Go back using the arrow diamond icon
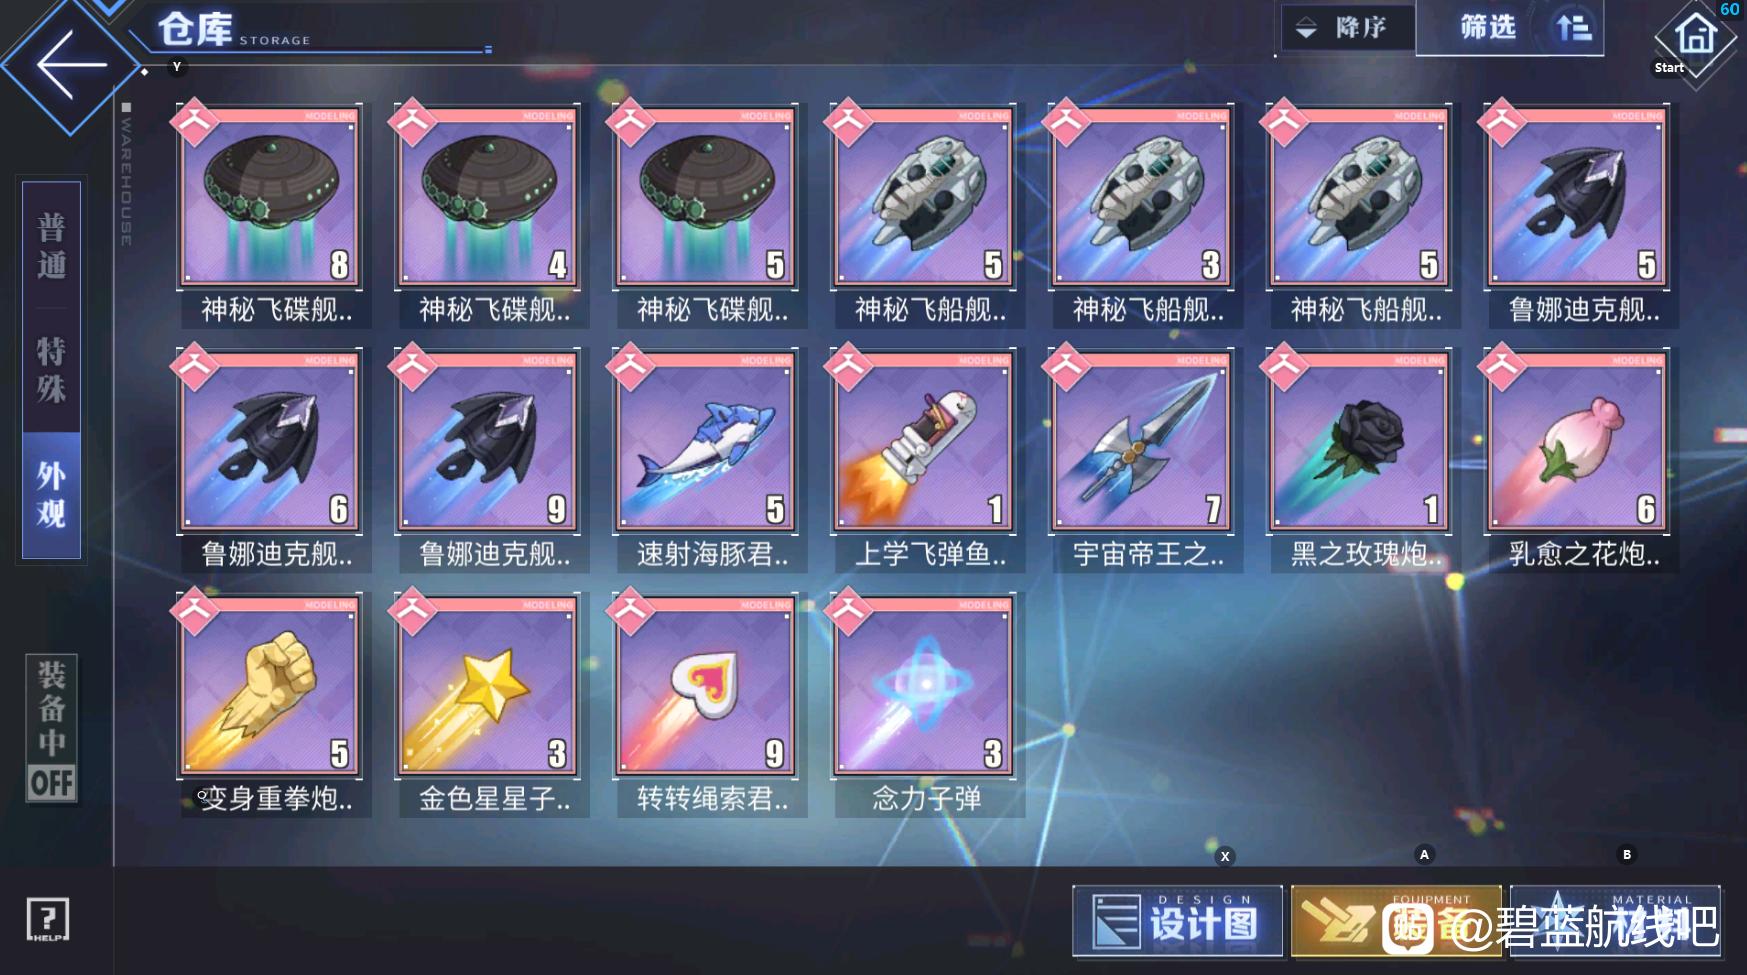Image resolution: width=1747 pixels, height=975 pixels. tap(68, 65)
